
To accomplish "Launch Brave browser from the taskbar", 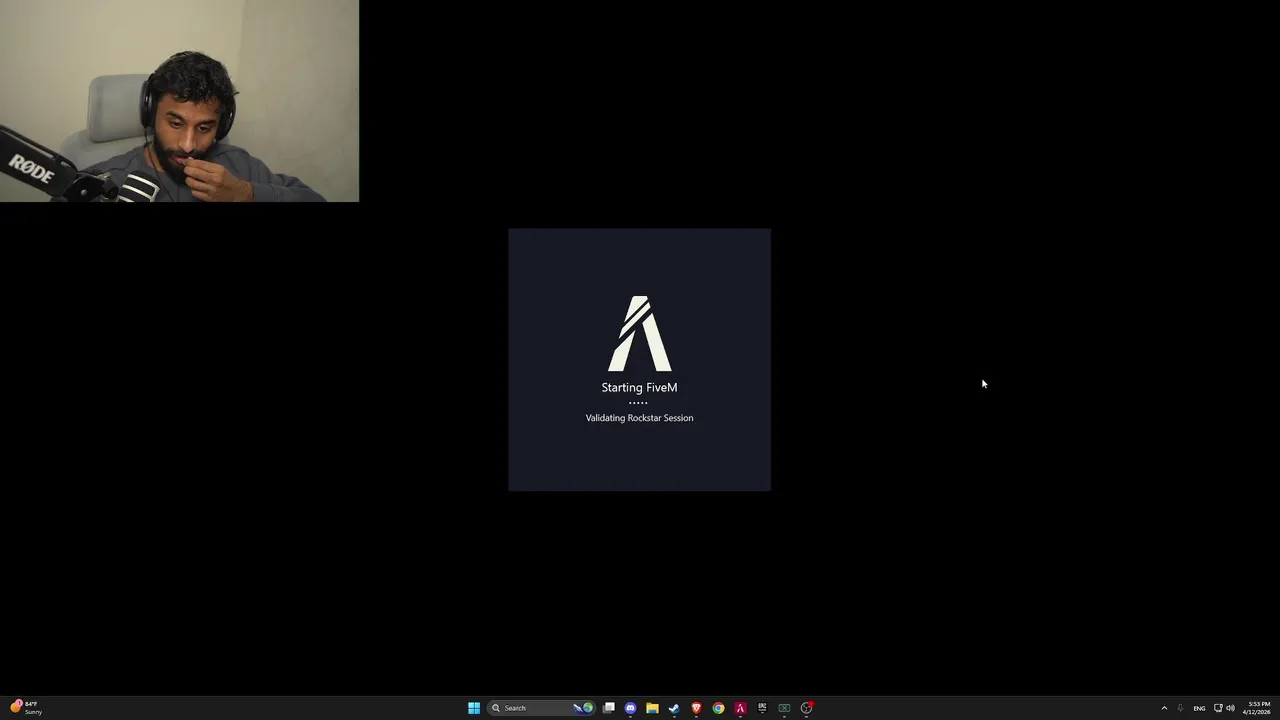I will [696, 708].
